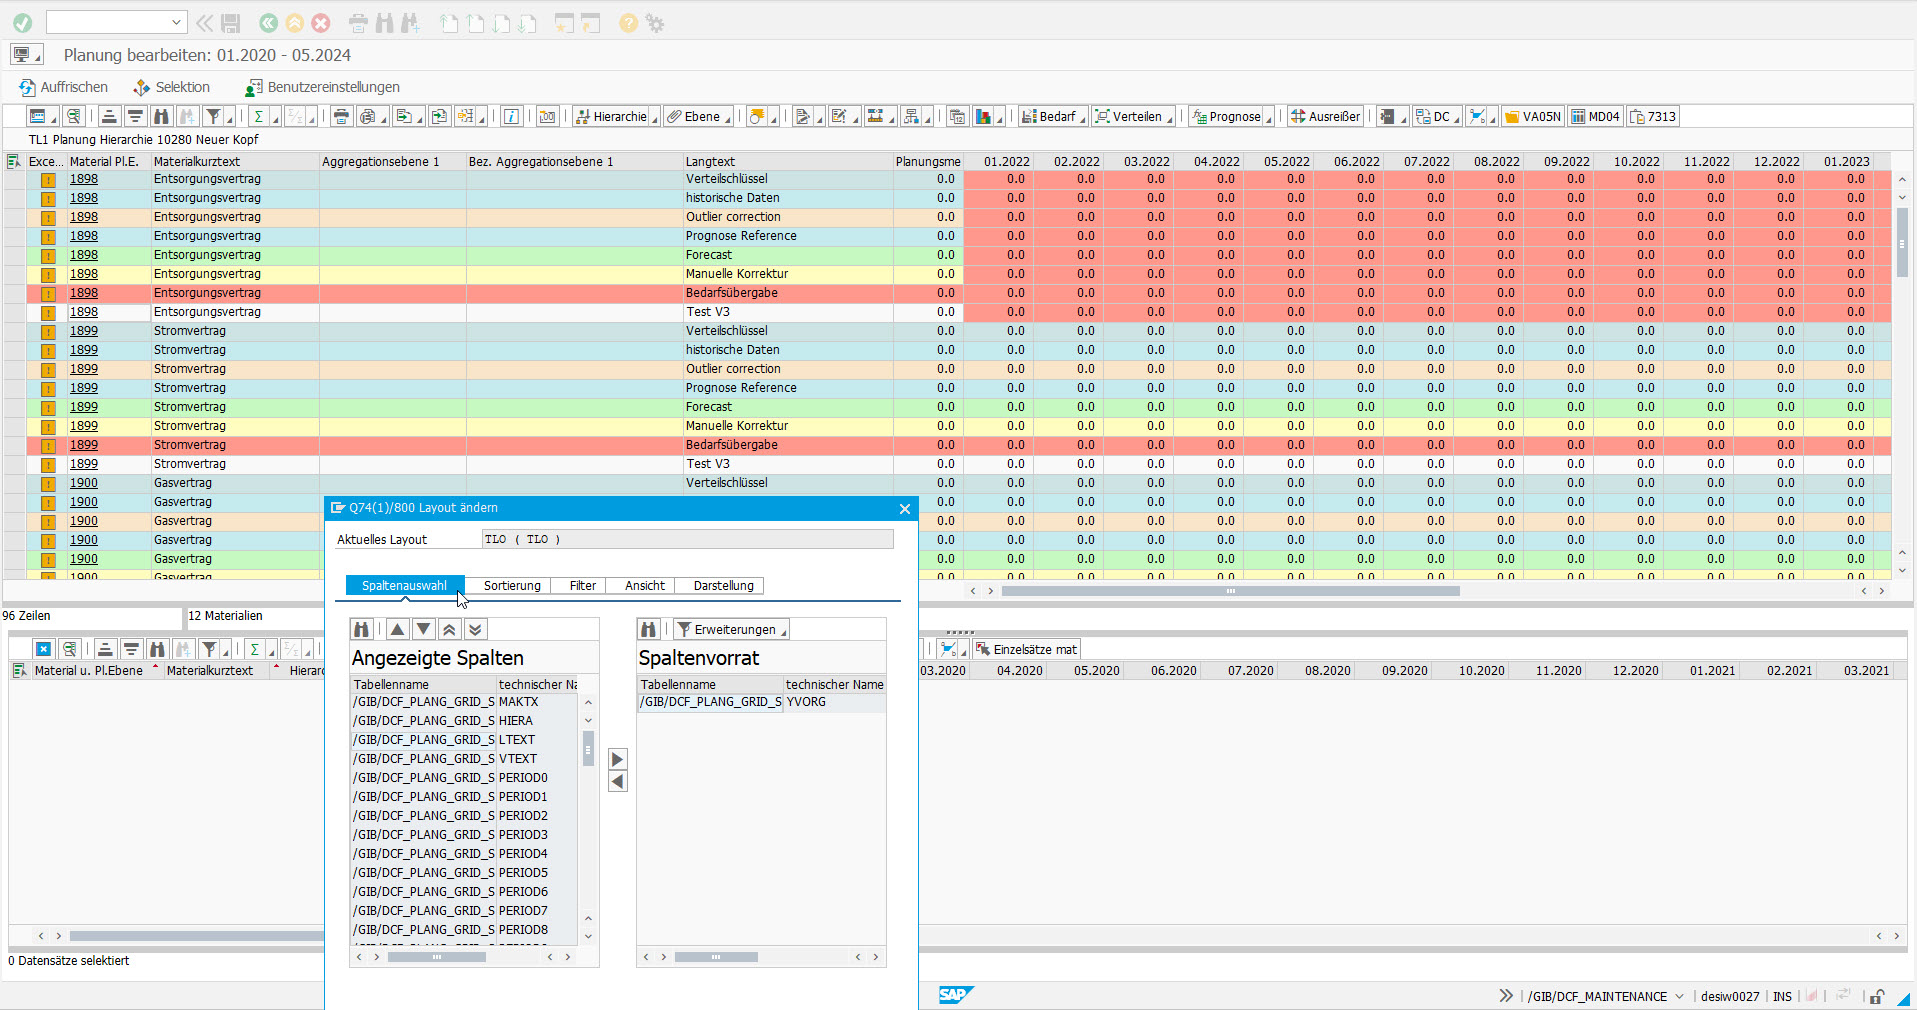Click the Aktuelles Layout field
1917x1010 pixels.
click(x=686, y=539)
